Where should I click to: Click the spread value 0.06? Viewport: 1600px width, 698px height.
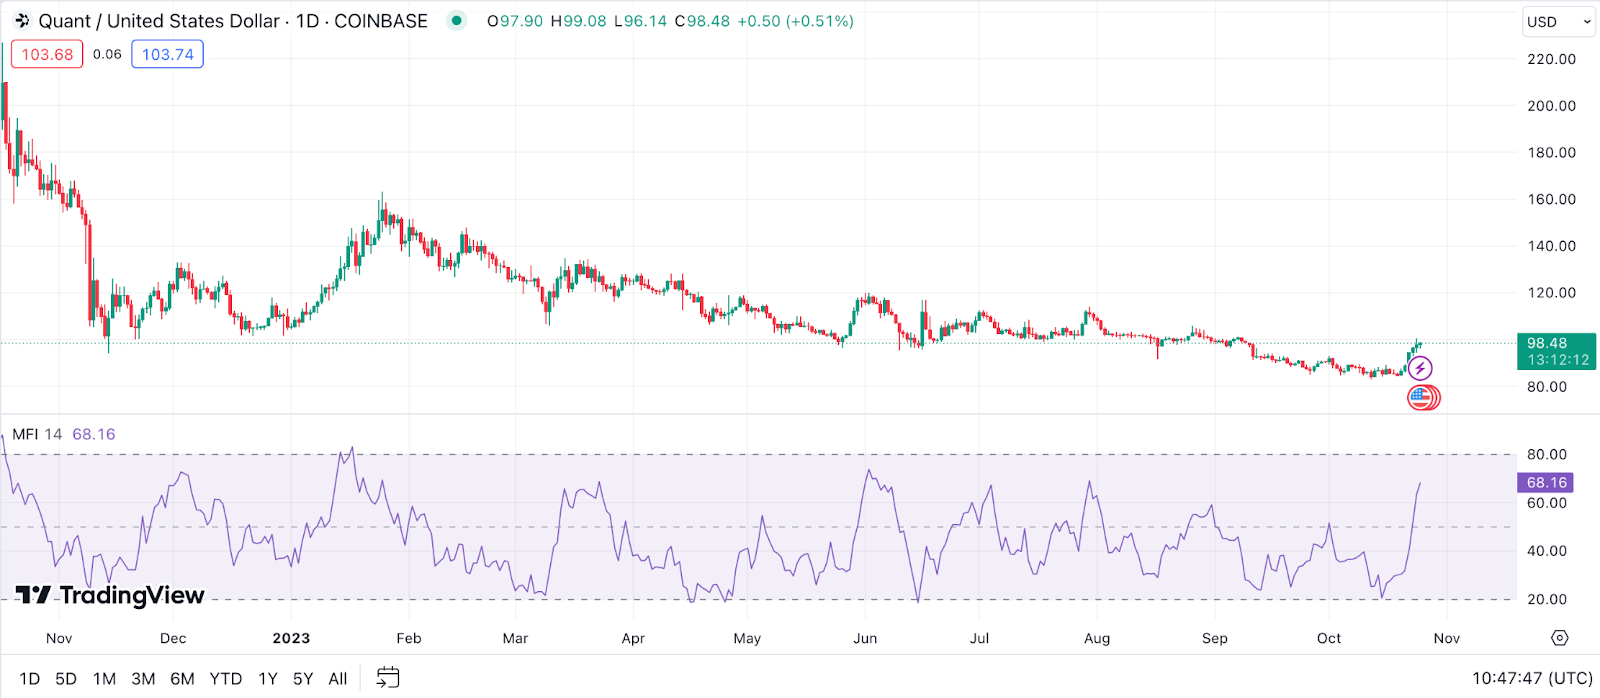tap(107, 54)
